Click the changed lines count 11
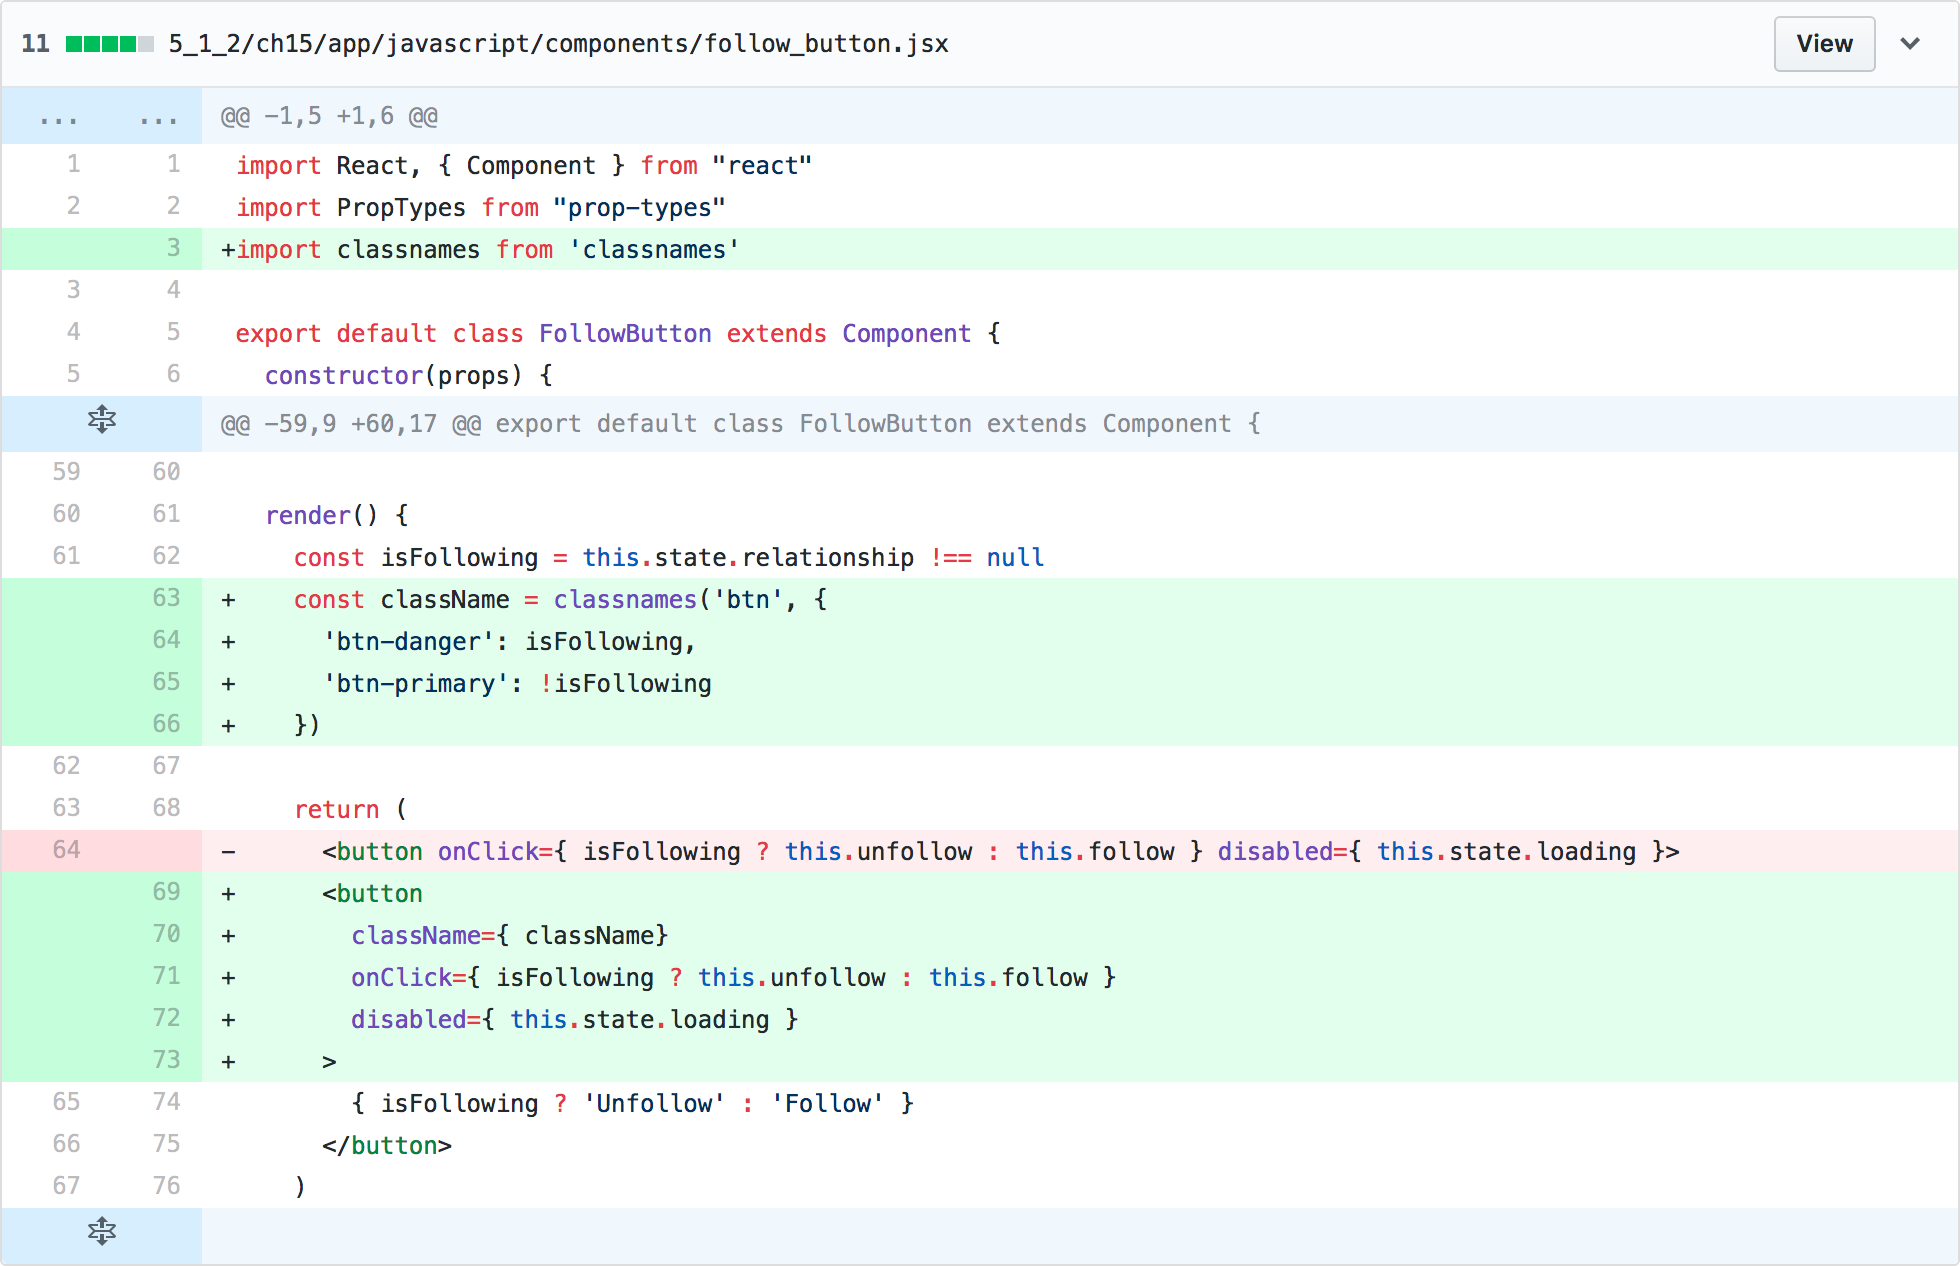1960x1266 pixels. (35, 44)
